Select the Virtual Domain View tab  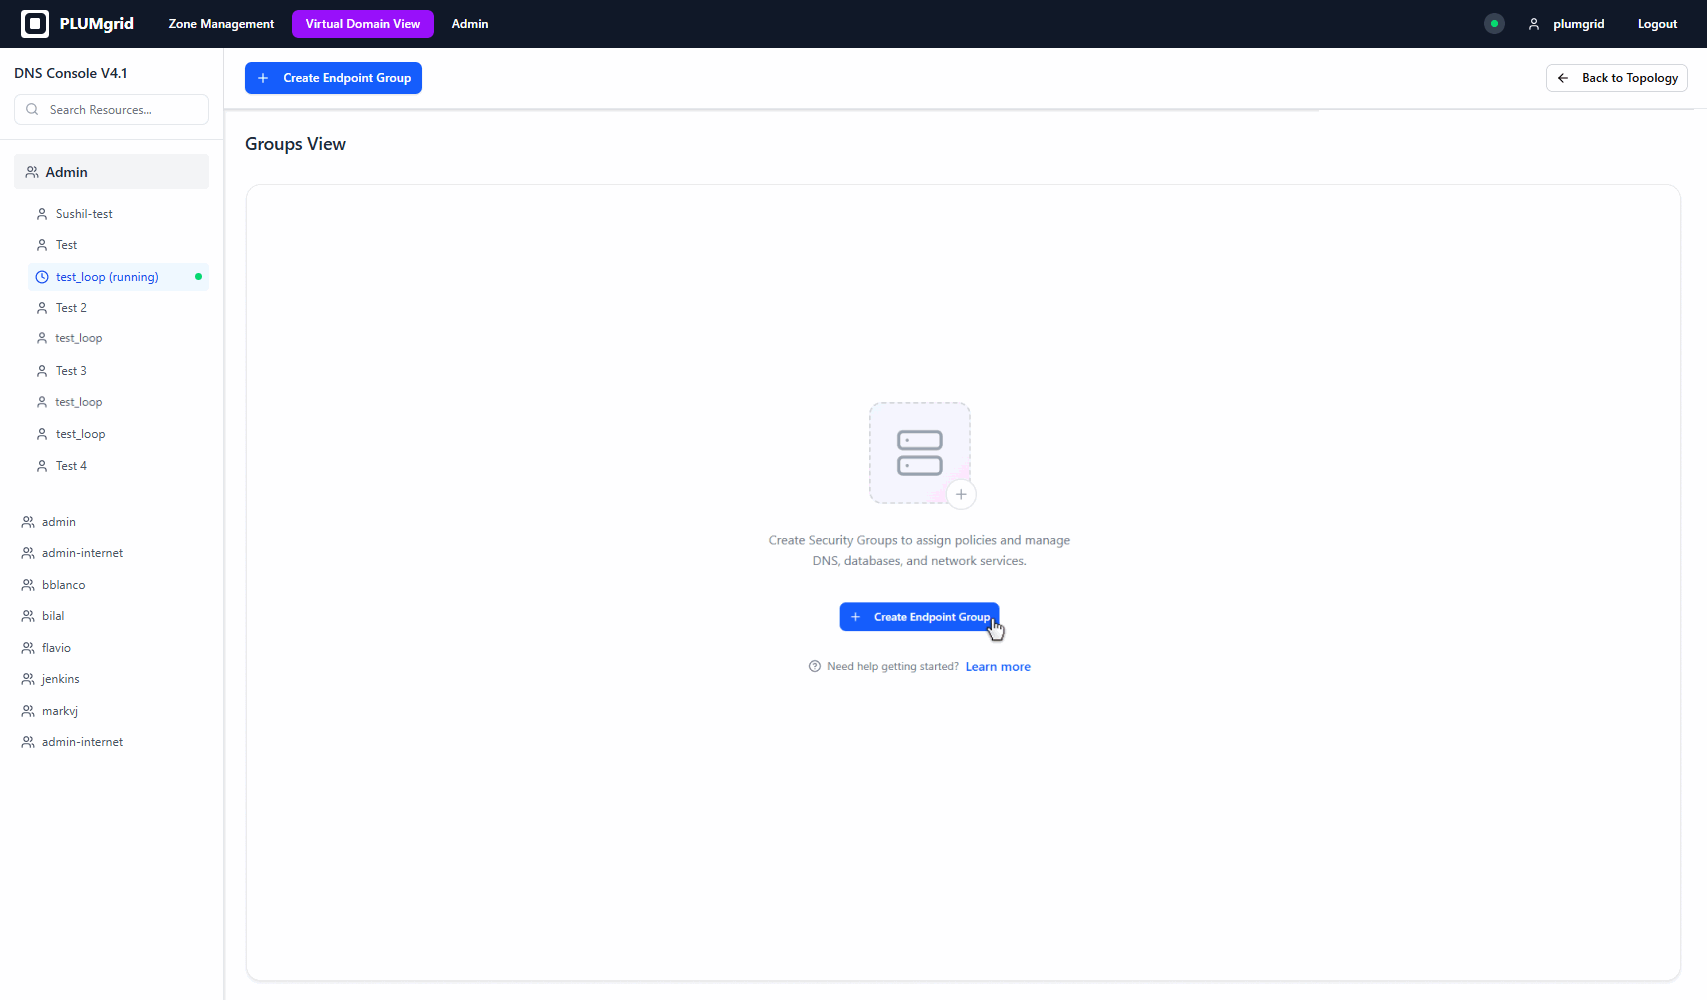point(362,24)
